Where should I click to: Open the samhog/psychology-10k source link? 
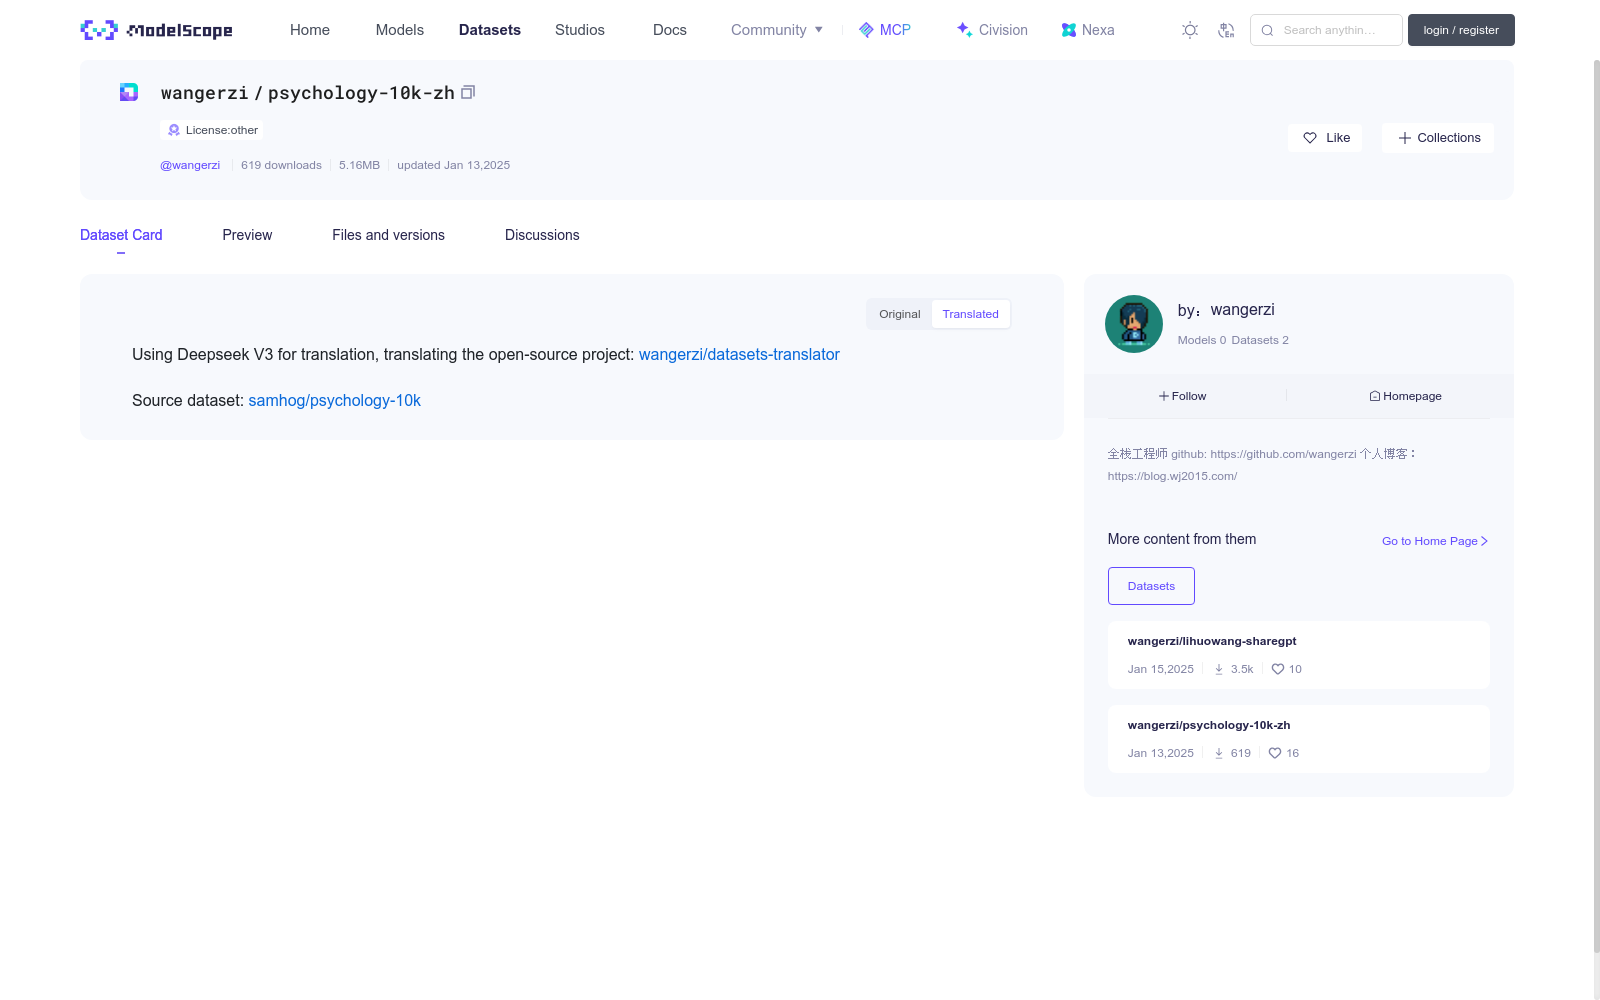click(334, 400)
